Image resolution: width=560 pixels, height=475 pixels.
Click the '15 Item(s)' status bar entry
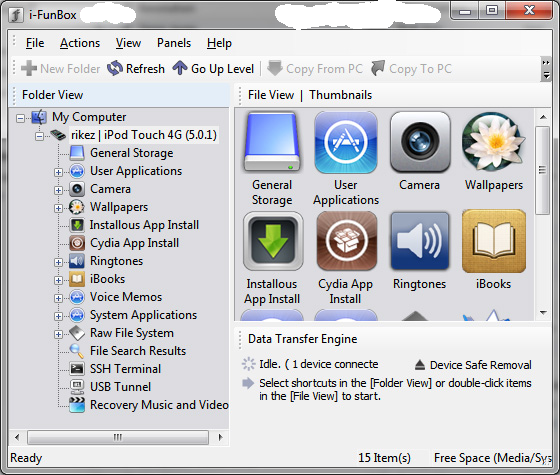coord(384,458)
